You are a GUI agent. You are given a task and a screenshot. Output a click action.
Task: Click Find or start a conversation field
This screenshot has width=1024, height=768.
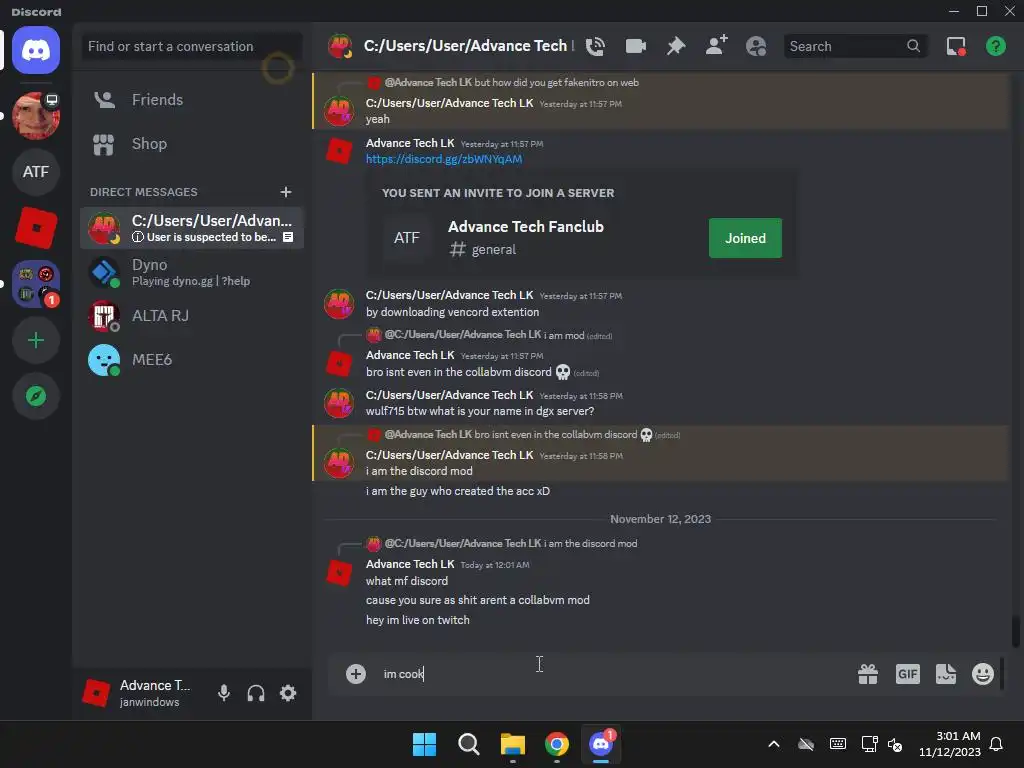(192, 46)
